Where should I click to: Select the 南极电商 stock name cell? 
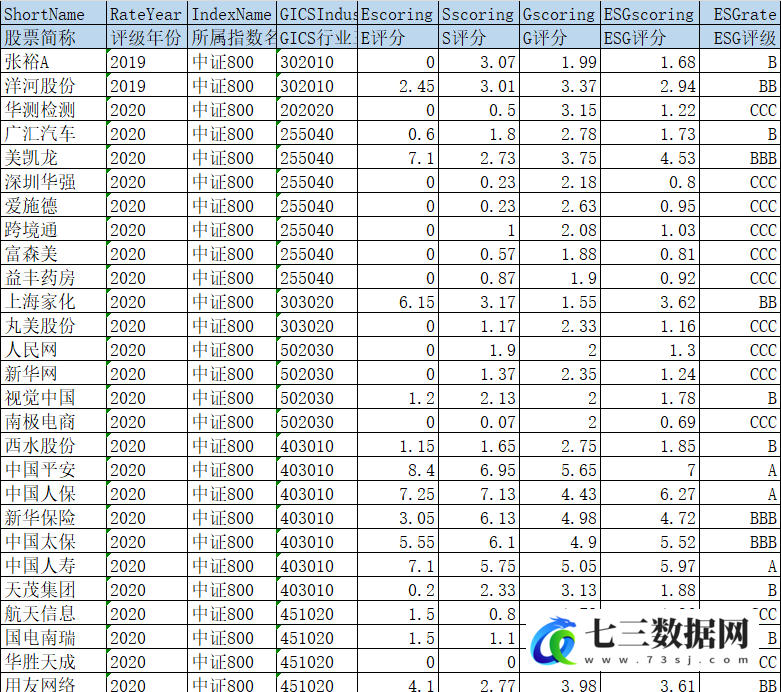coord(53,421)
